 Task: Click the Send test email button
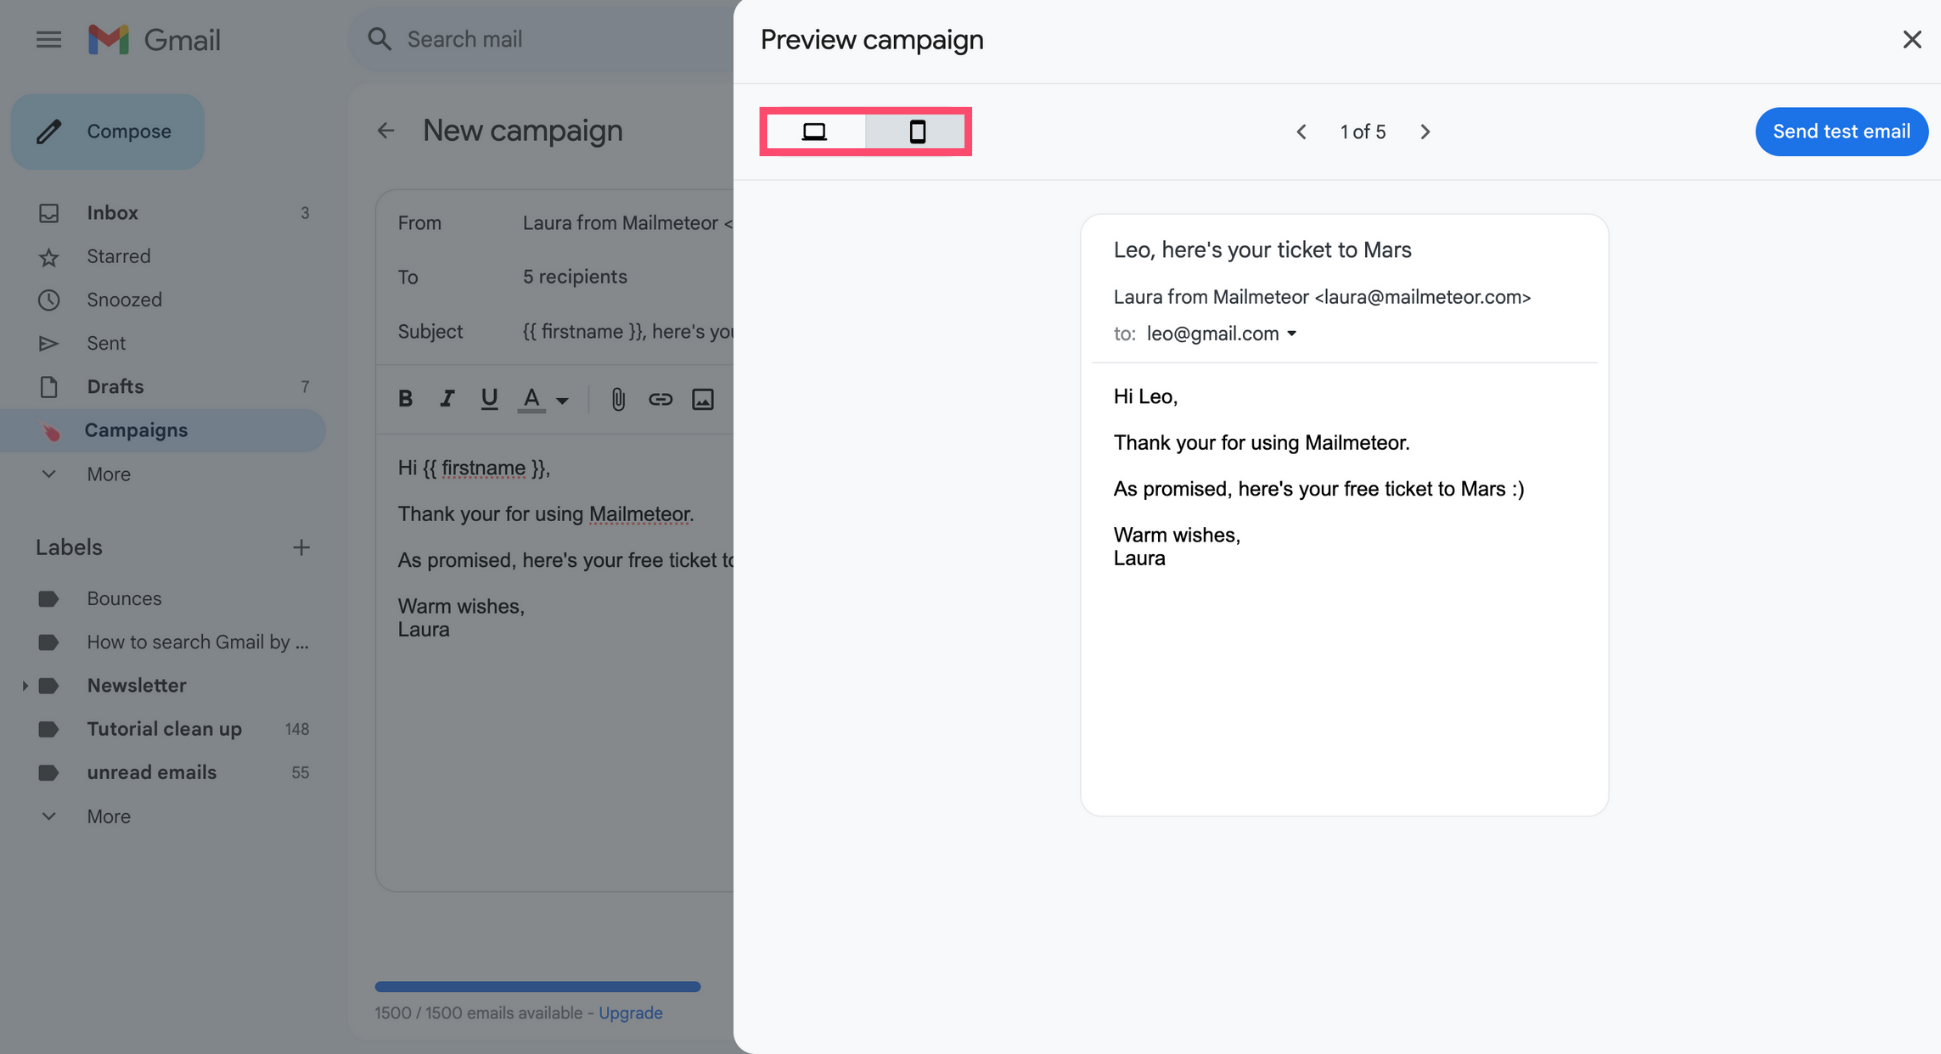[x=1841, y=131]
